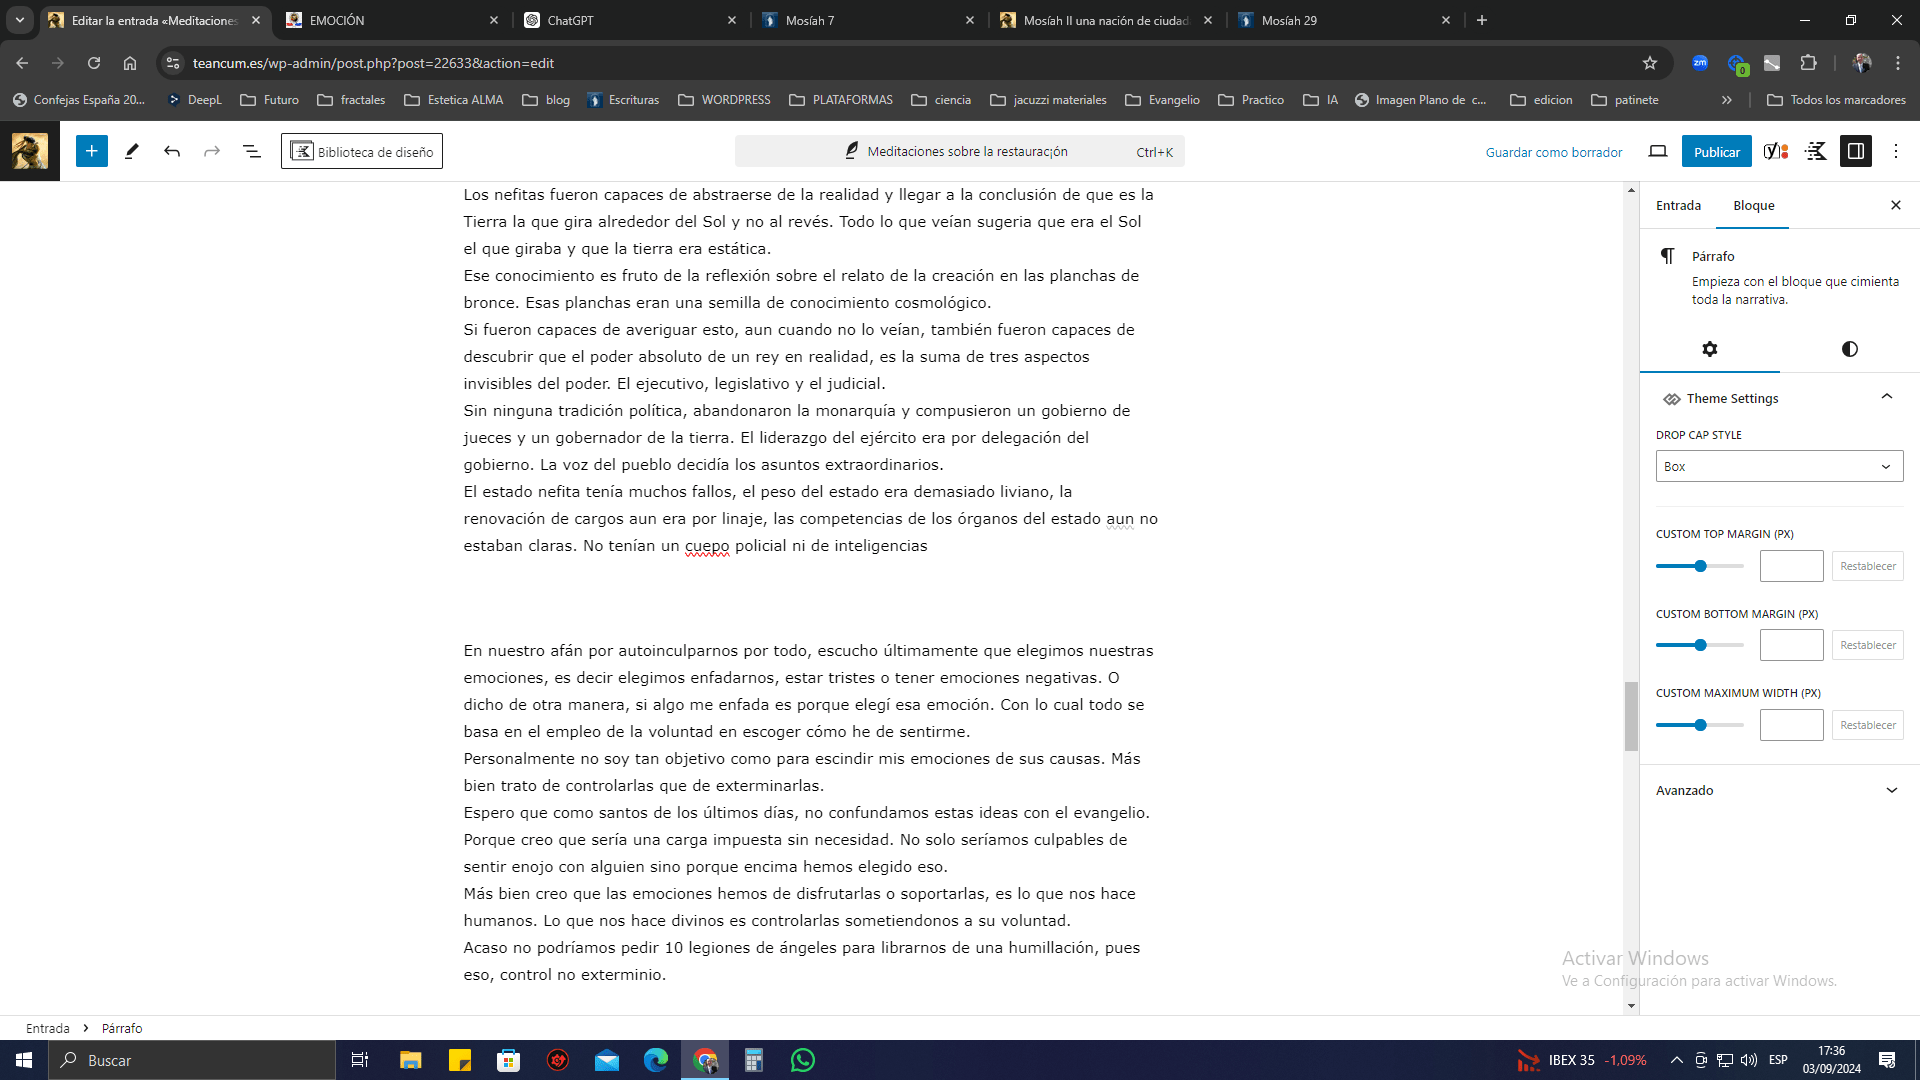
Task: Click the Custom Maximum Width input field
Action: (1790, 725)
